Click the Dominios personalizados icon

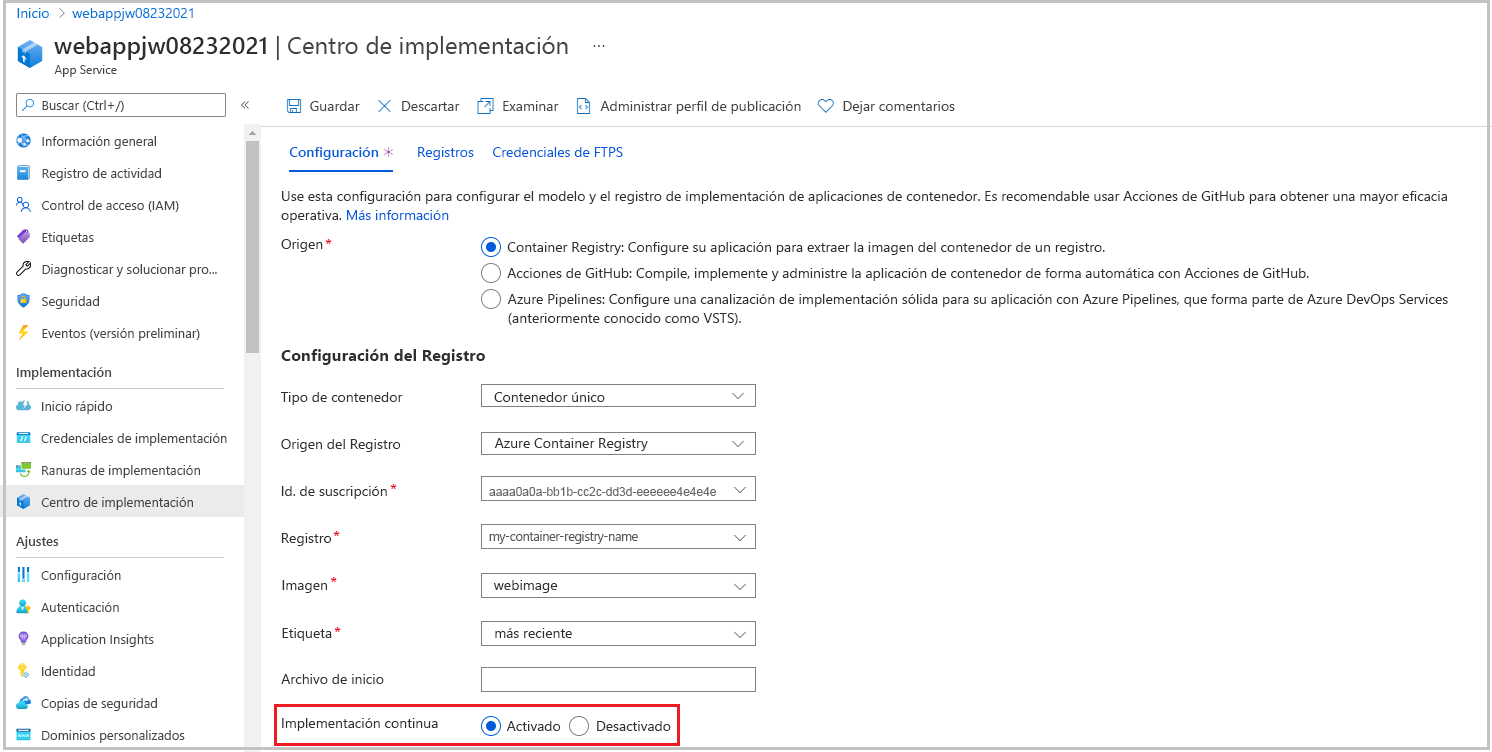pos(24,735)
